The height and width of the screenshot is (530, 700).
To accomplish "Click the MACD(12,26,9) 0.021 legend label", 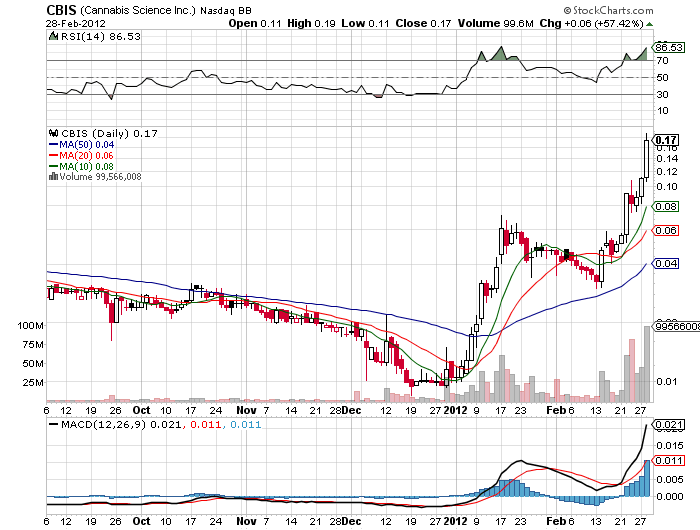I will point(121,425).
